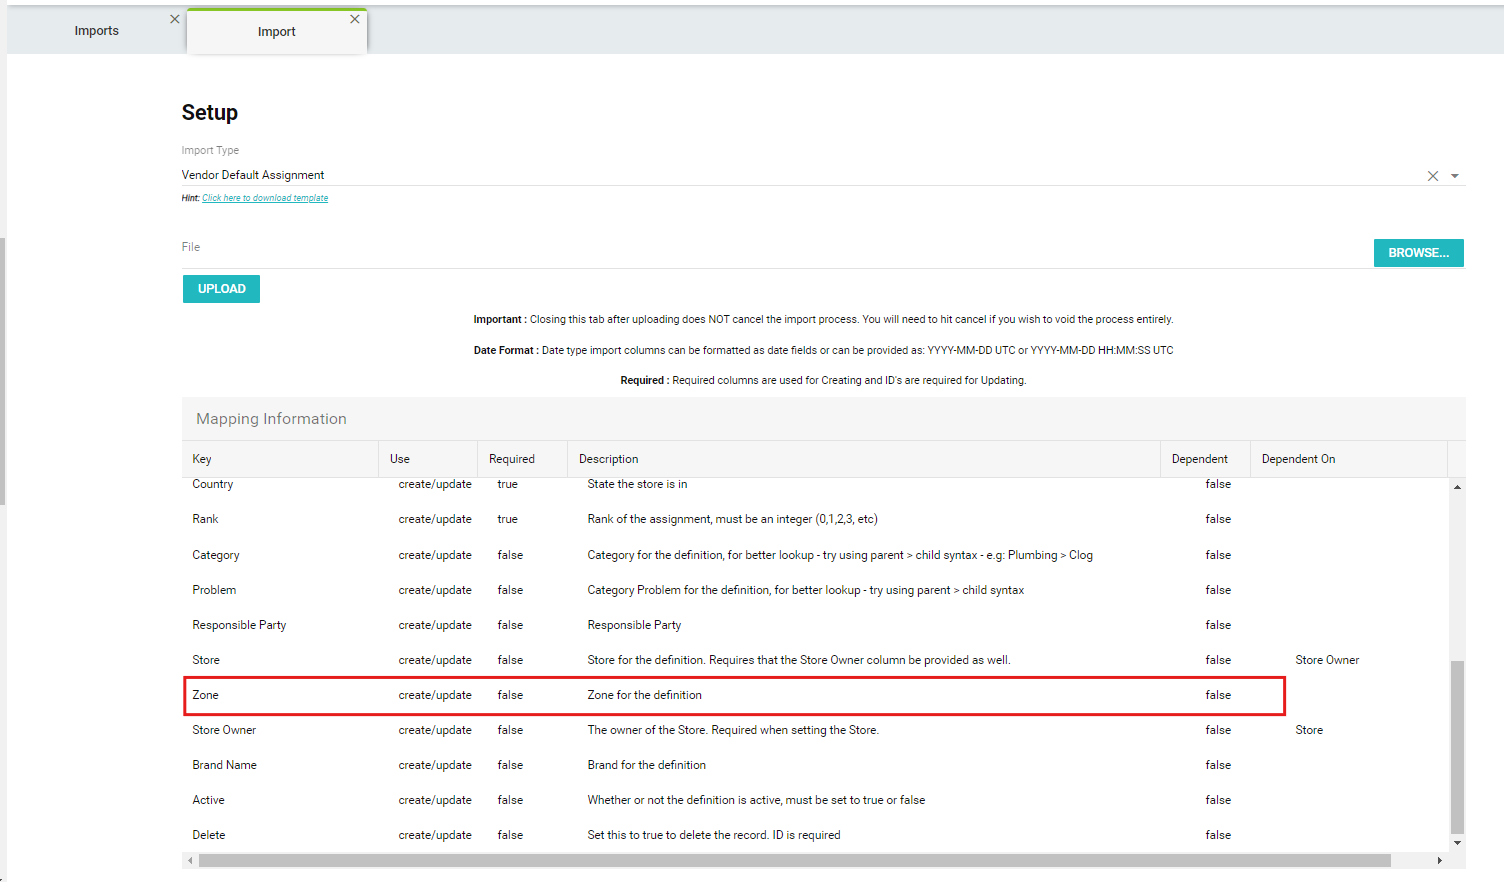Expand the Import Type dropdown
The width and height of the screenshot is (1504, 882).
(1455, 176)
